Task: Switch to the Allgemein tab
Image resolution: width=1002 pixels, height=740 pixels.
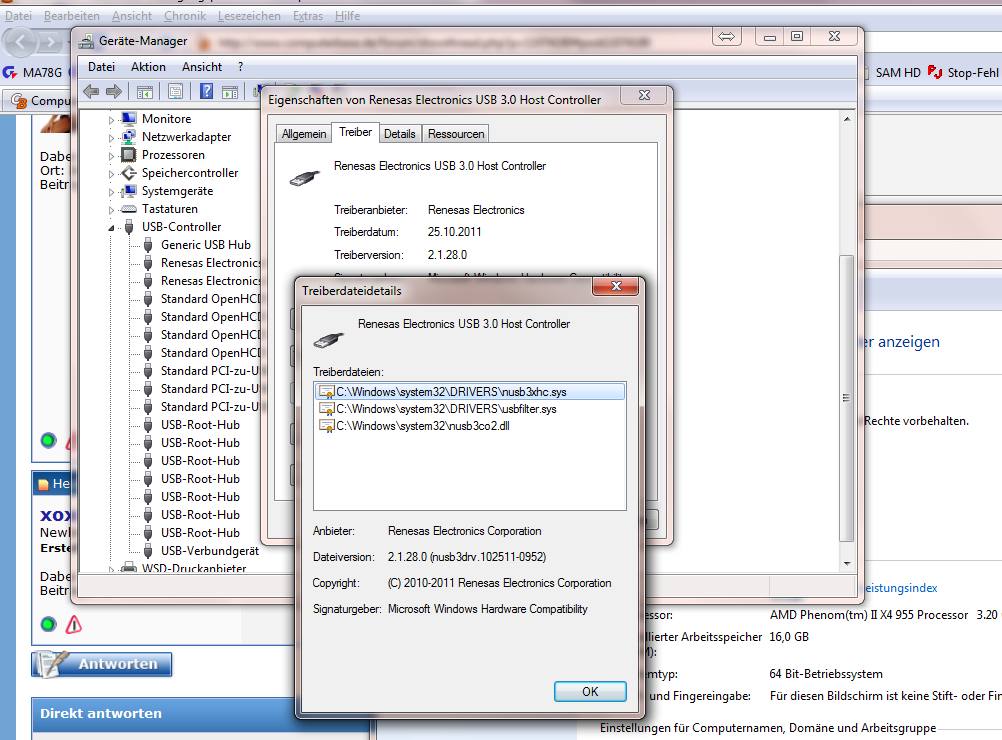Action: [304, 134]
